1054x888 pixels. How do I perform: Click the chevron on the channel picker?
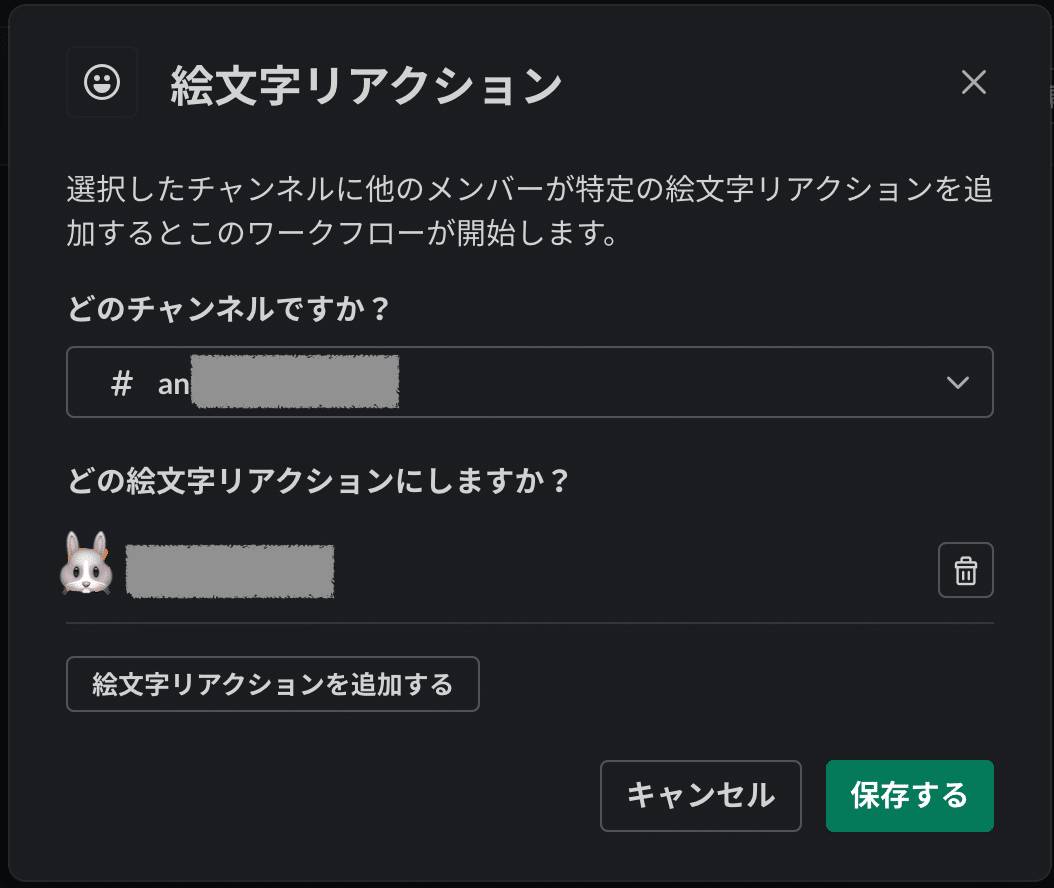coord(958,382)
